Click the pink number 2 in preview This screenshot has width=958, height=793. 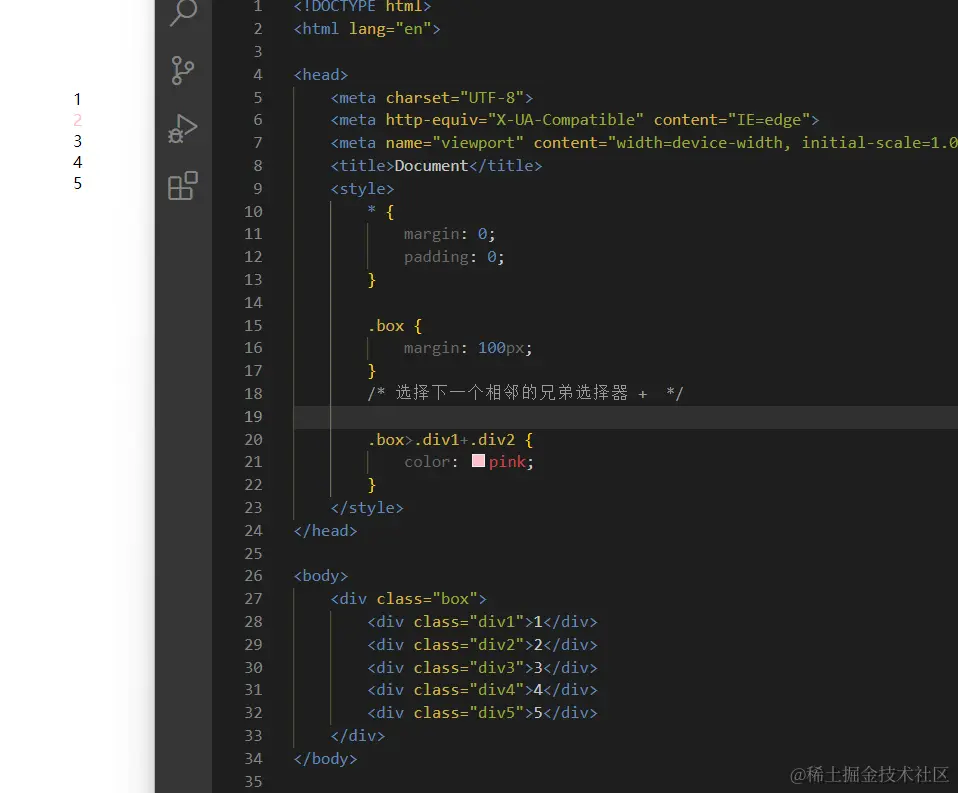click(x=78, y=120)
